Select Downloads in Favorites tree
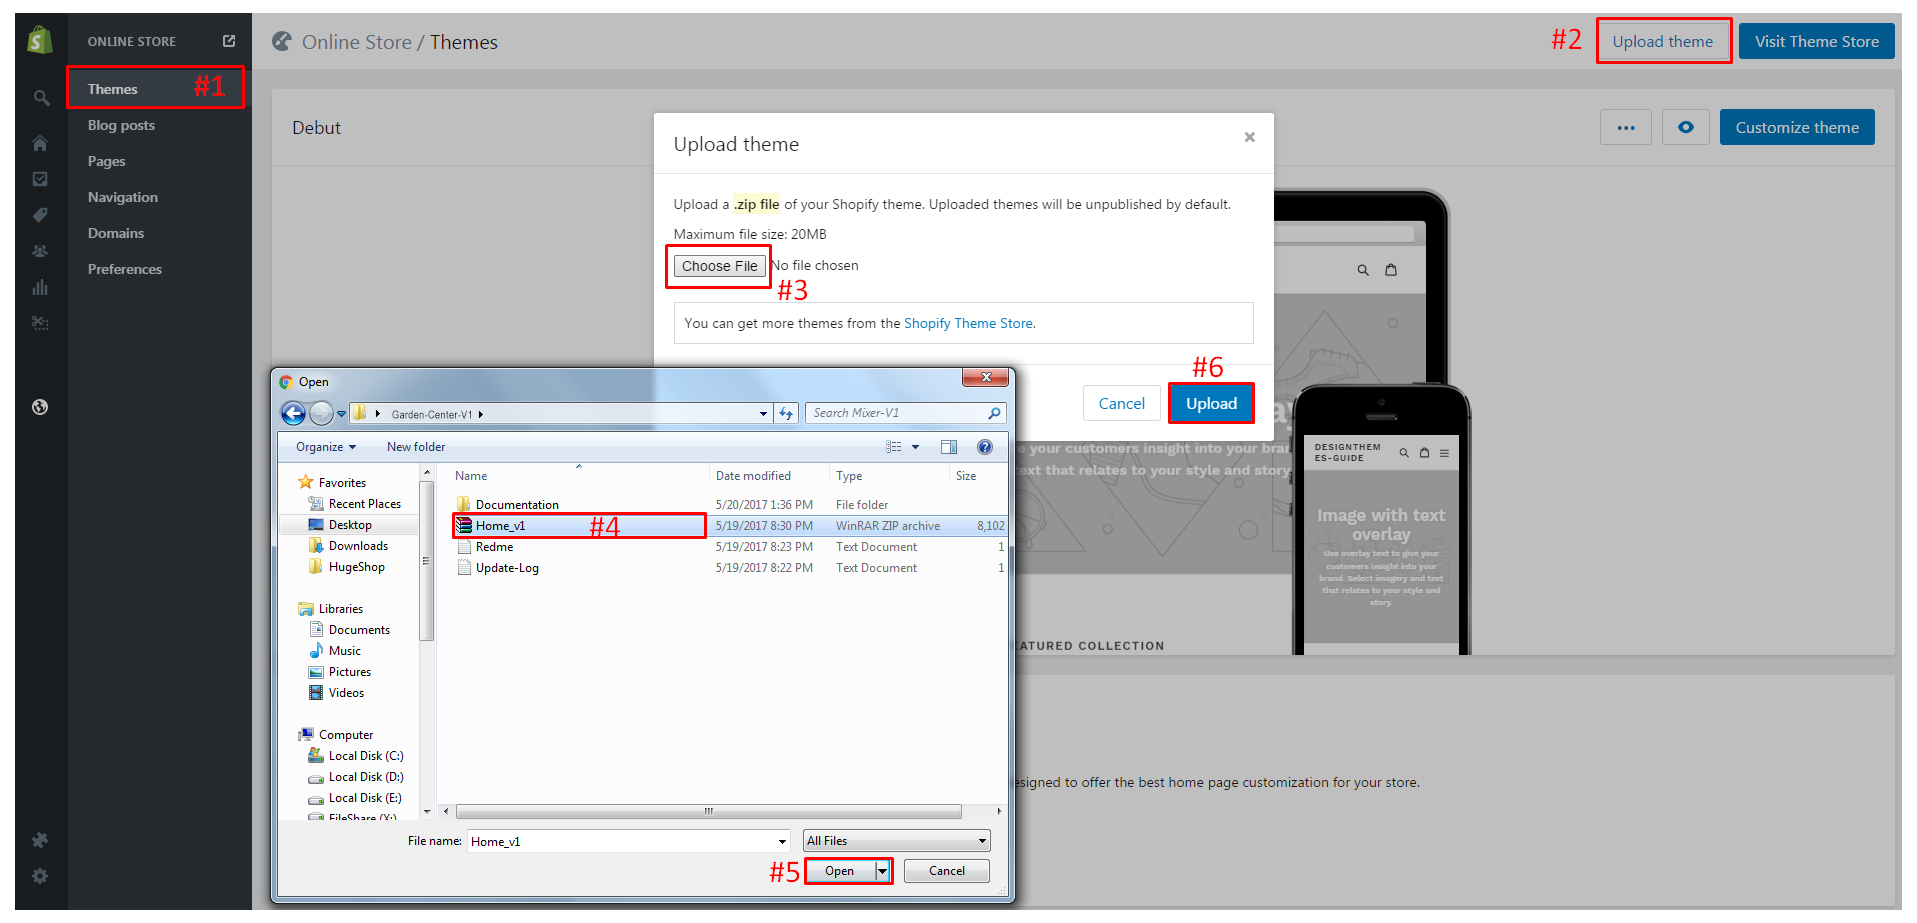 click(358, 546)
